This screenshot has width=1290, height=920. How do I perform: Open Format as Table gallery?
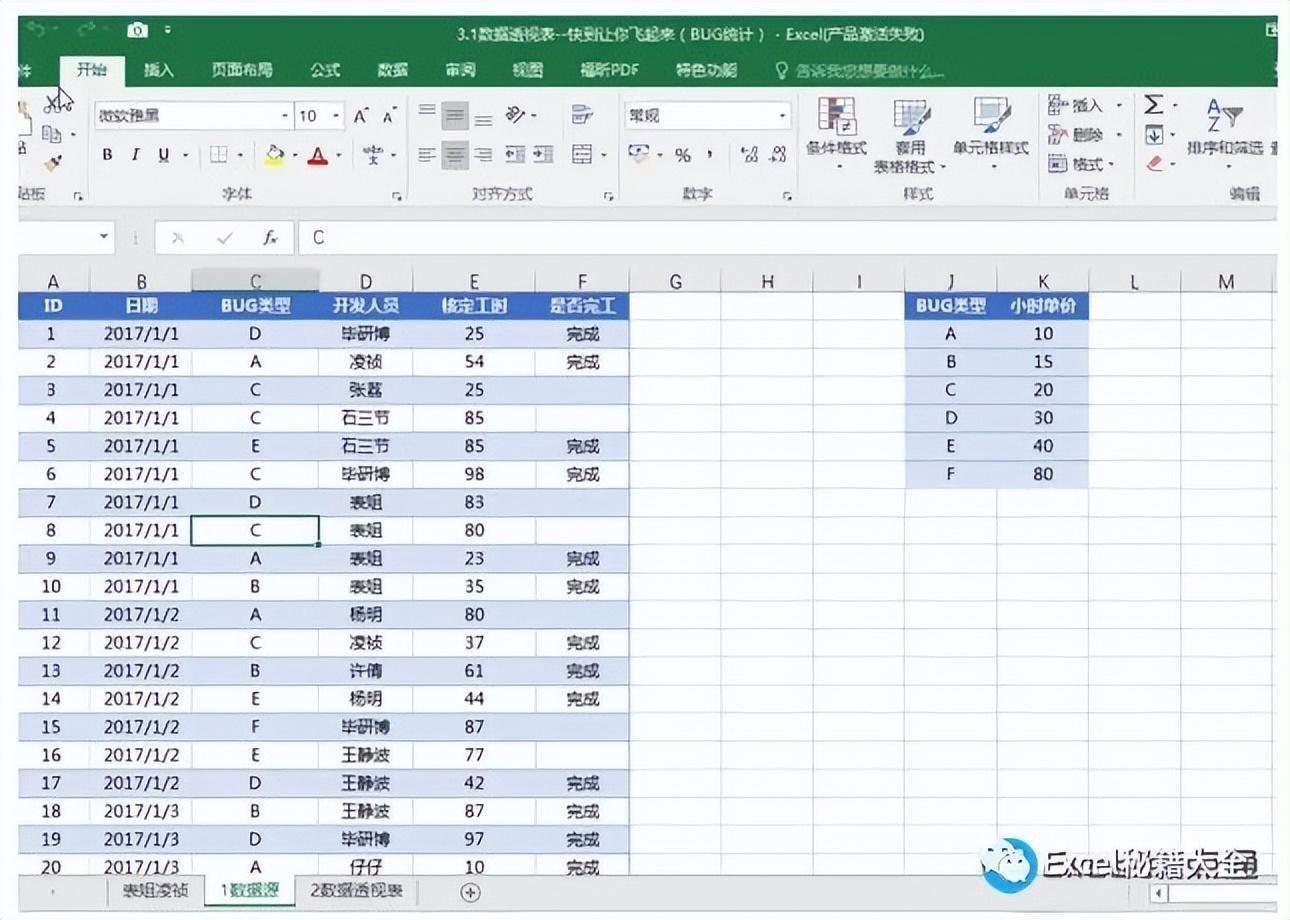click(910, 135)
